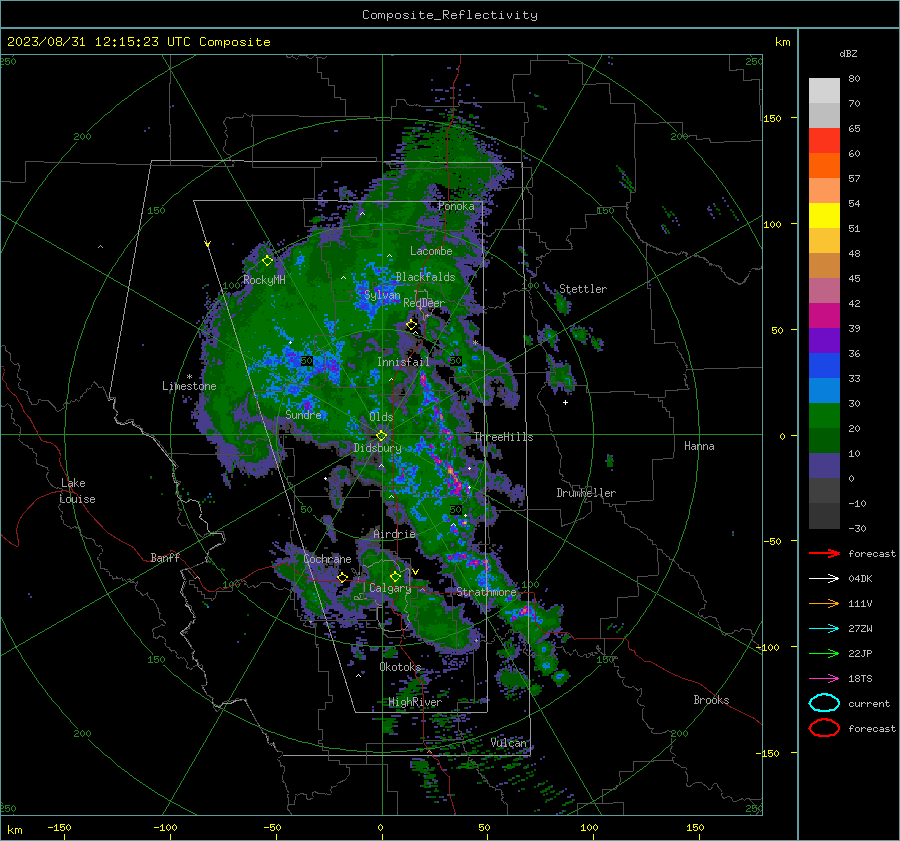Click the yellow diamond marker at Olds
This screenshot has width=900, height=841.
pyautogui.click(x=381, y=436)
